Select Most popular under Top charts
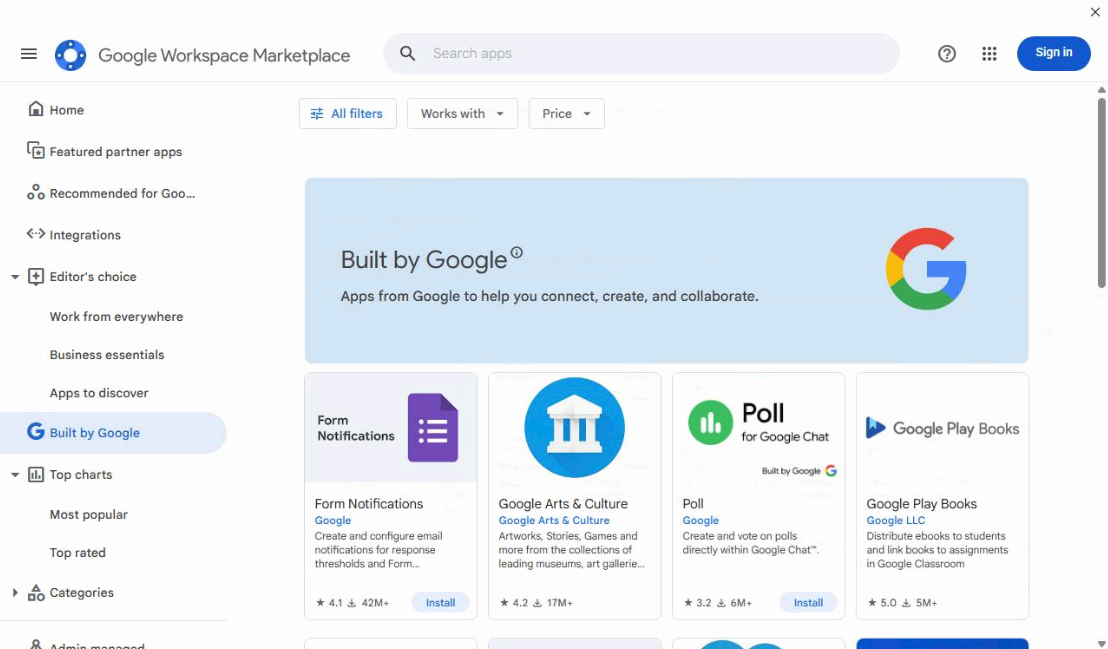Screen dimensions: 1108x649 (x=88, y=515)
